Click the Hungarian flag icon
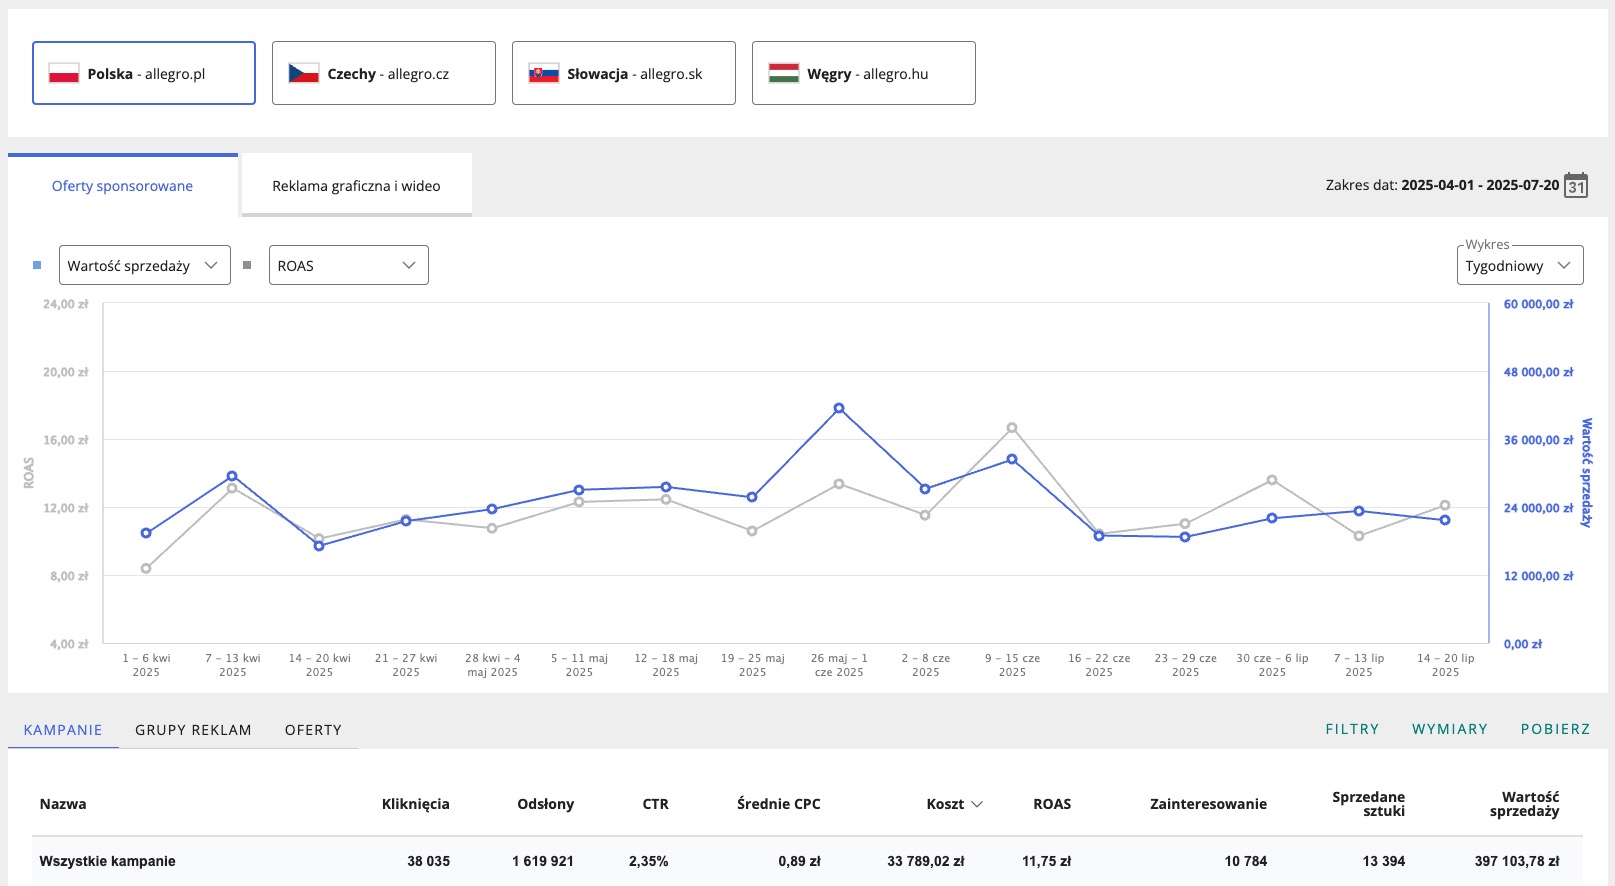 pyautogui.click(x=784, y=73)
